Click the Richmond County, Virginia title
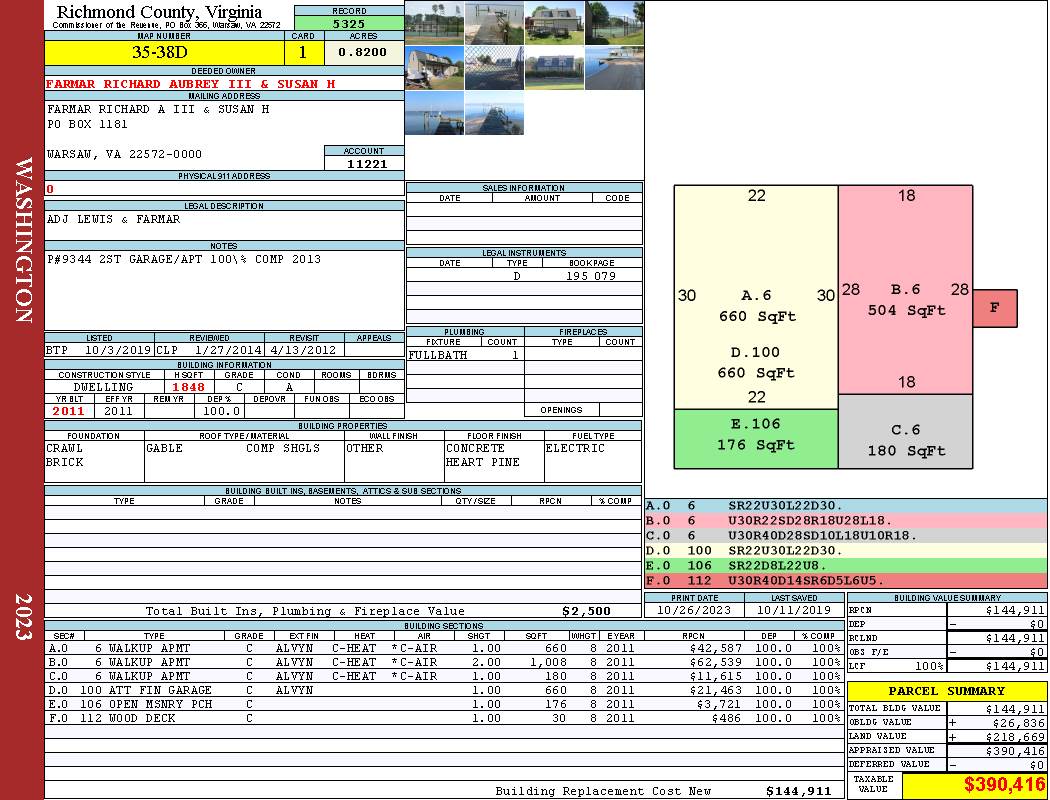 (159, 11)
